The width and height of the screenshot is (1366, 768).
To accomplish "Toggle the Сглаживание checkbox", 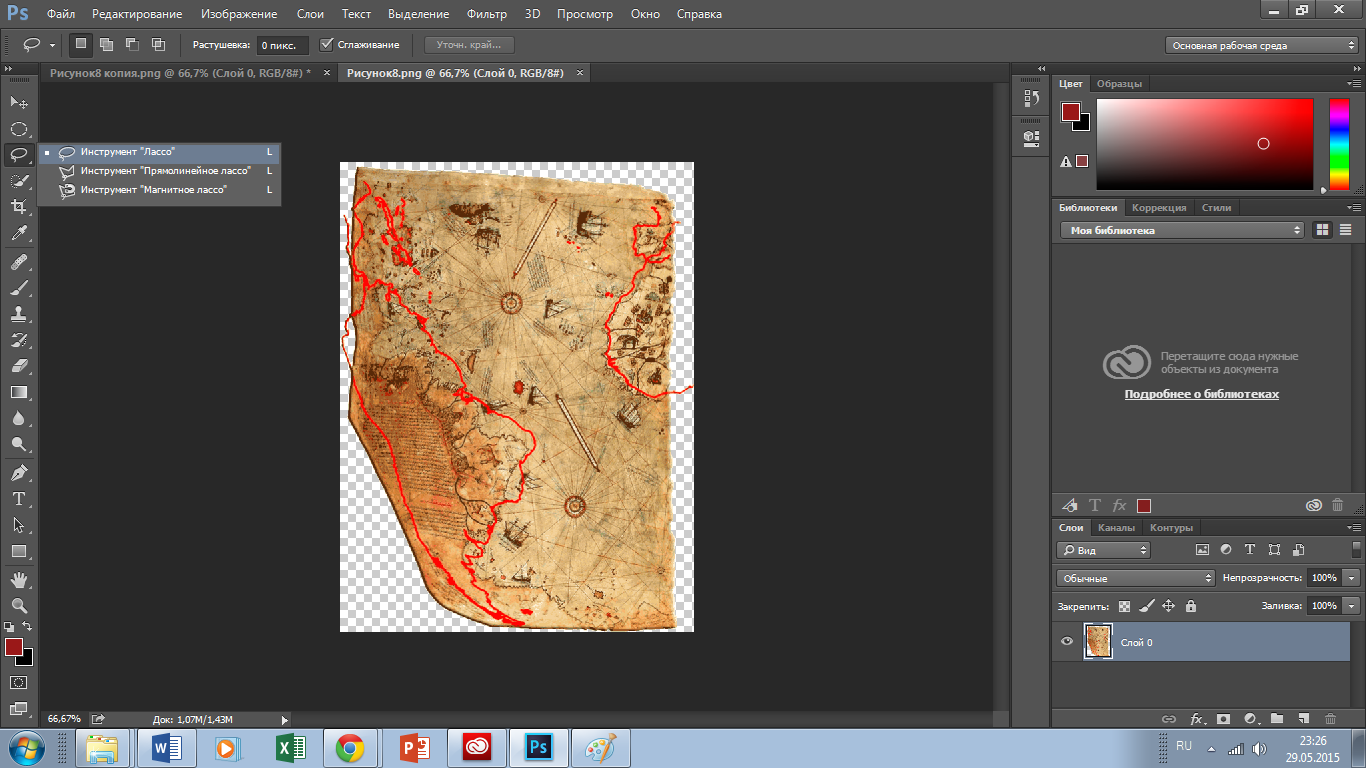I will [x=326, y=44].
